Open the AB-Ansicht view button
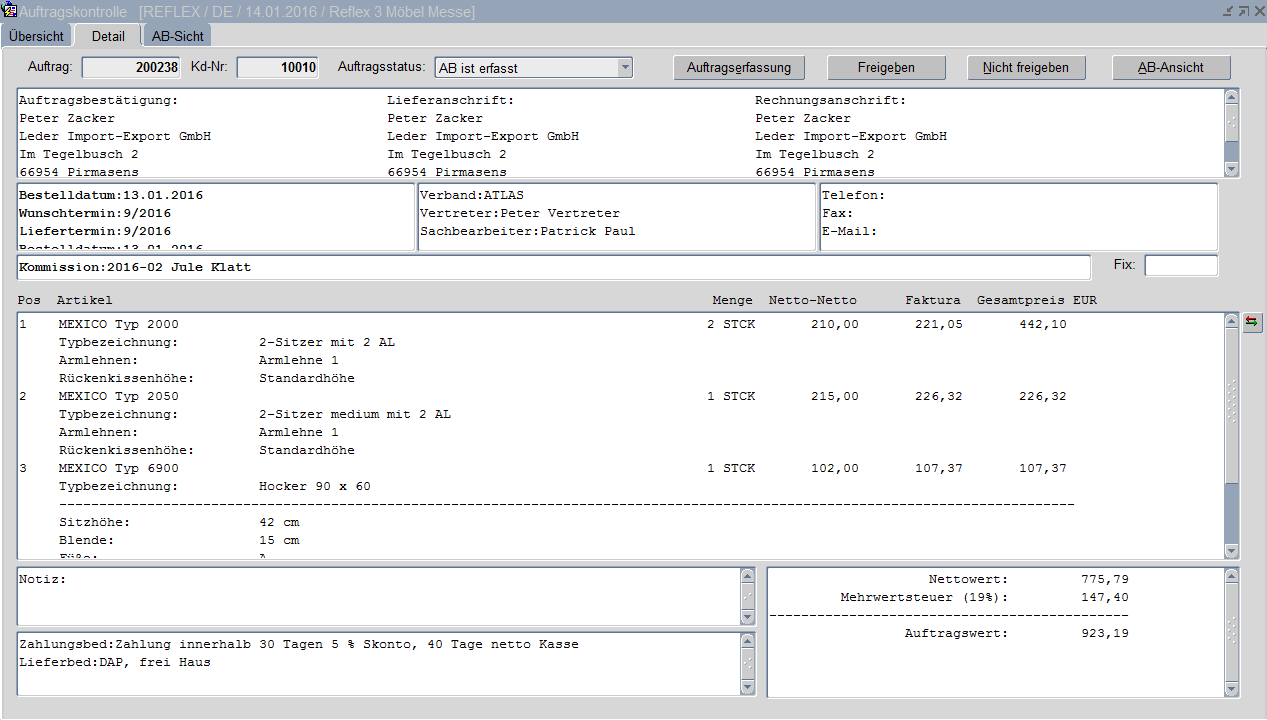The image size is (1267, 720). click(x=1171, y=68)
